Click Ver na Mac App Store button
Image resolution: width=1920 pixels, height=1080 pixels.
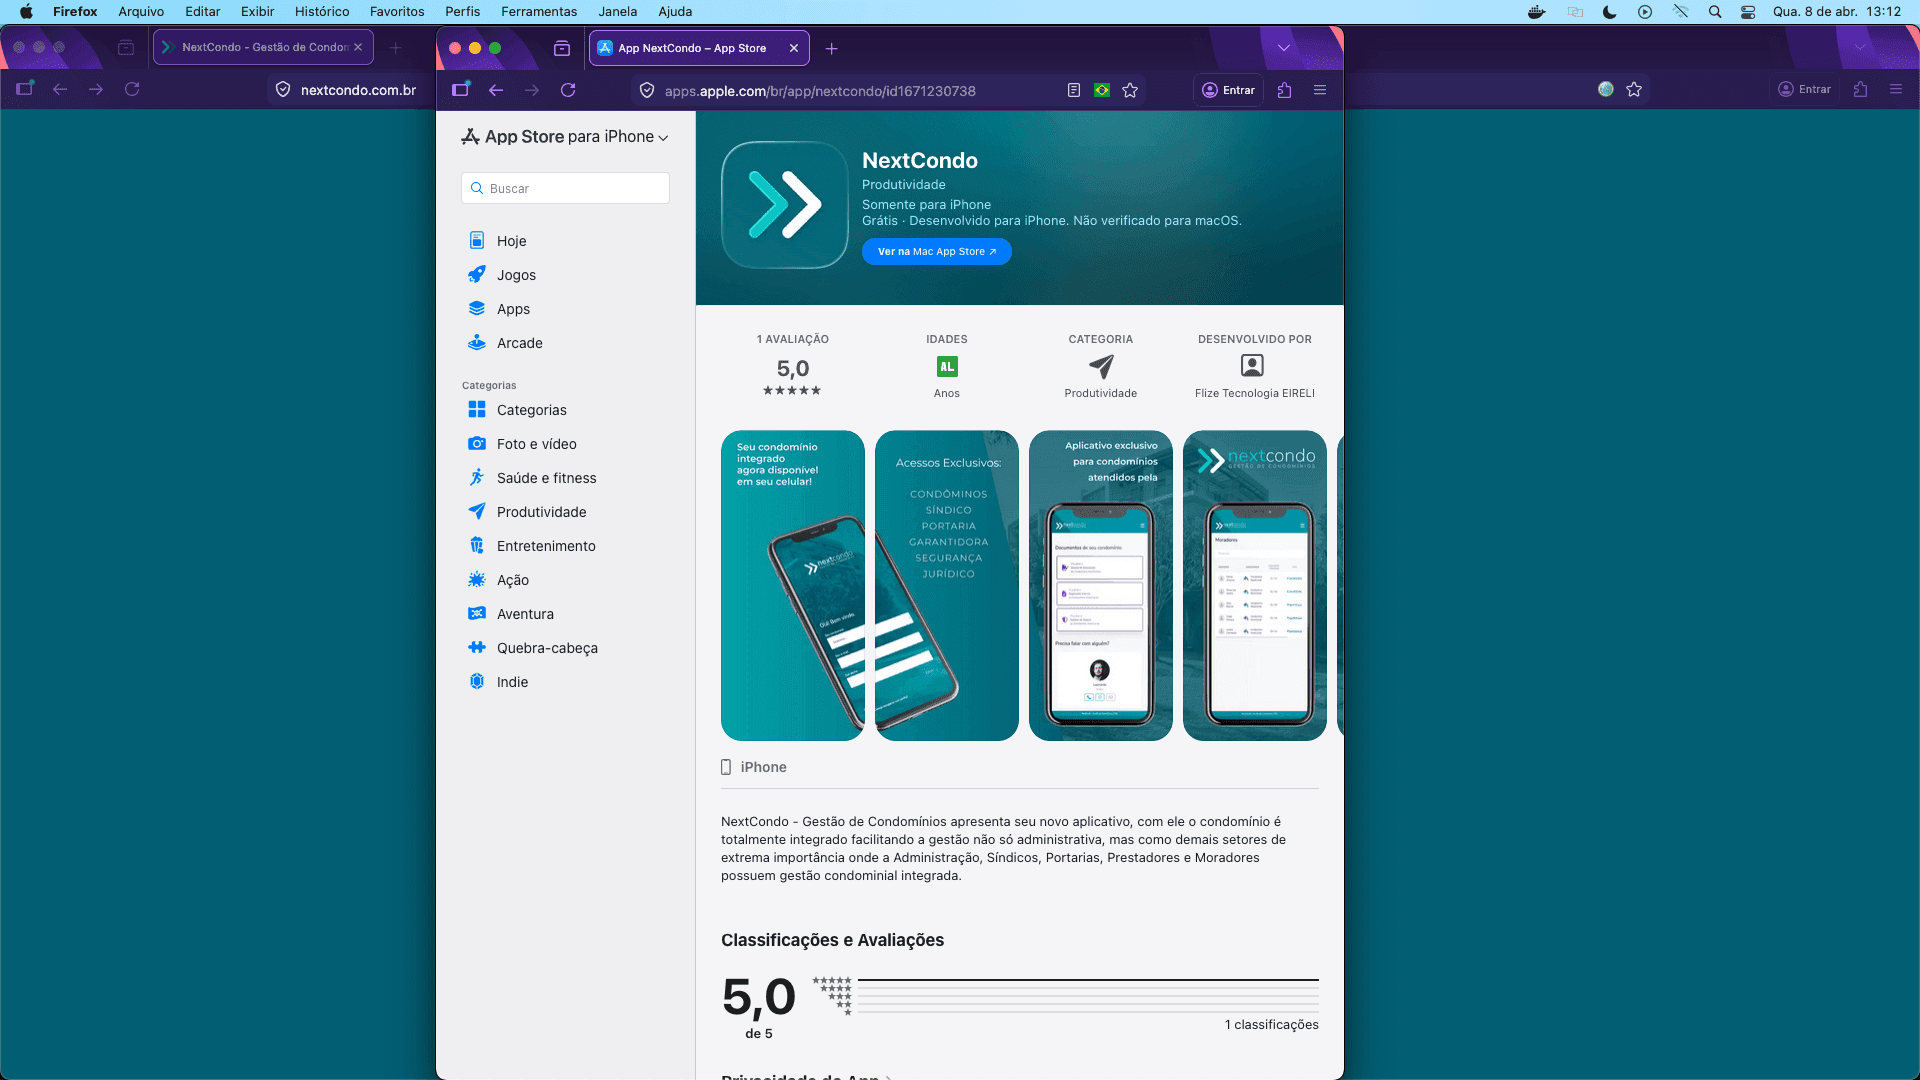click(937, 252)
